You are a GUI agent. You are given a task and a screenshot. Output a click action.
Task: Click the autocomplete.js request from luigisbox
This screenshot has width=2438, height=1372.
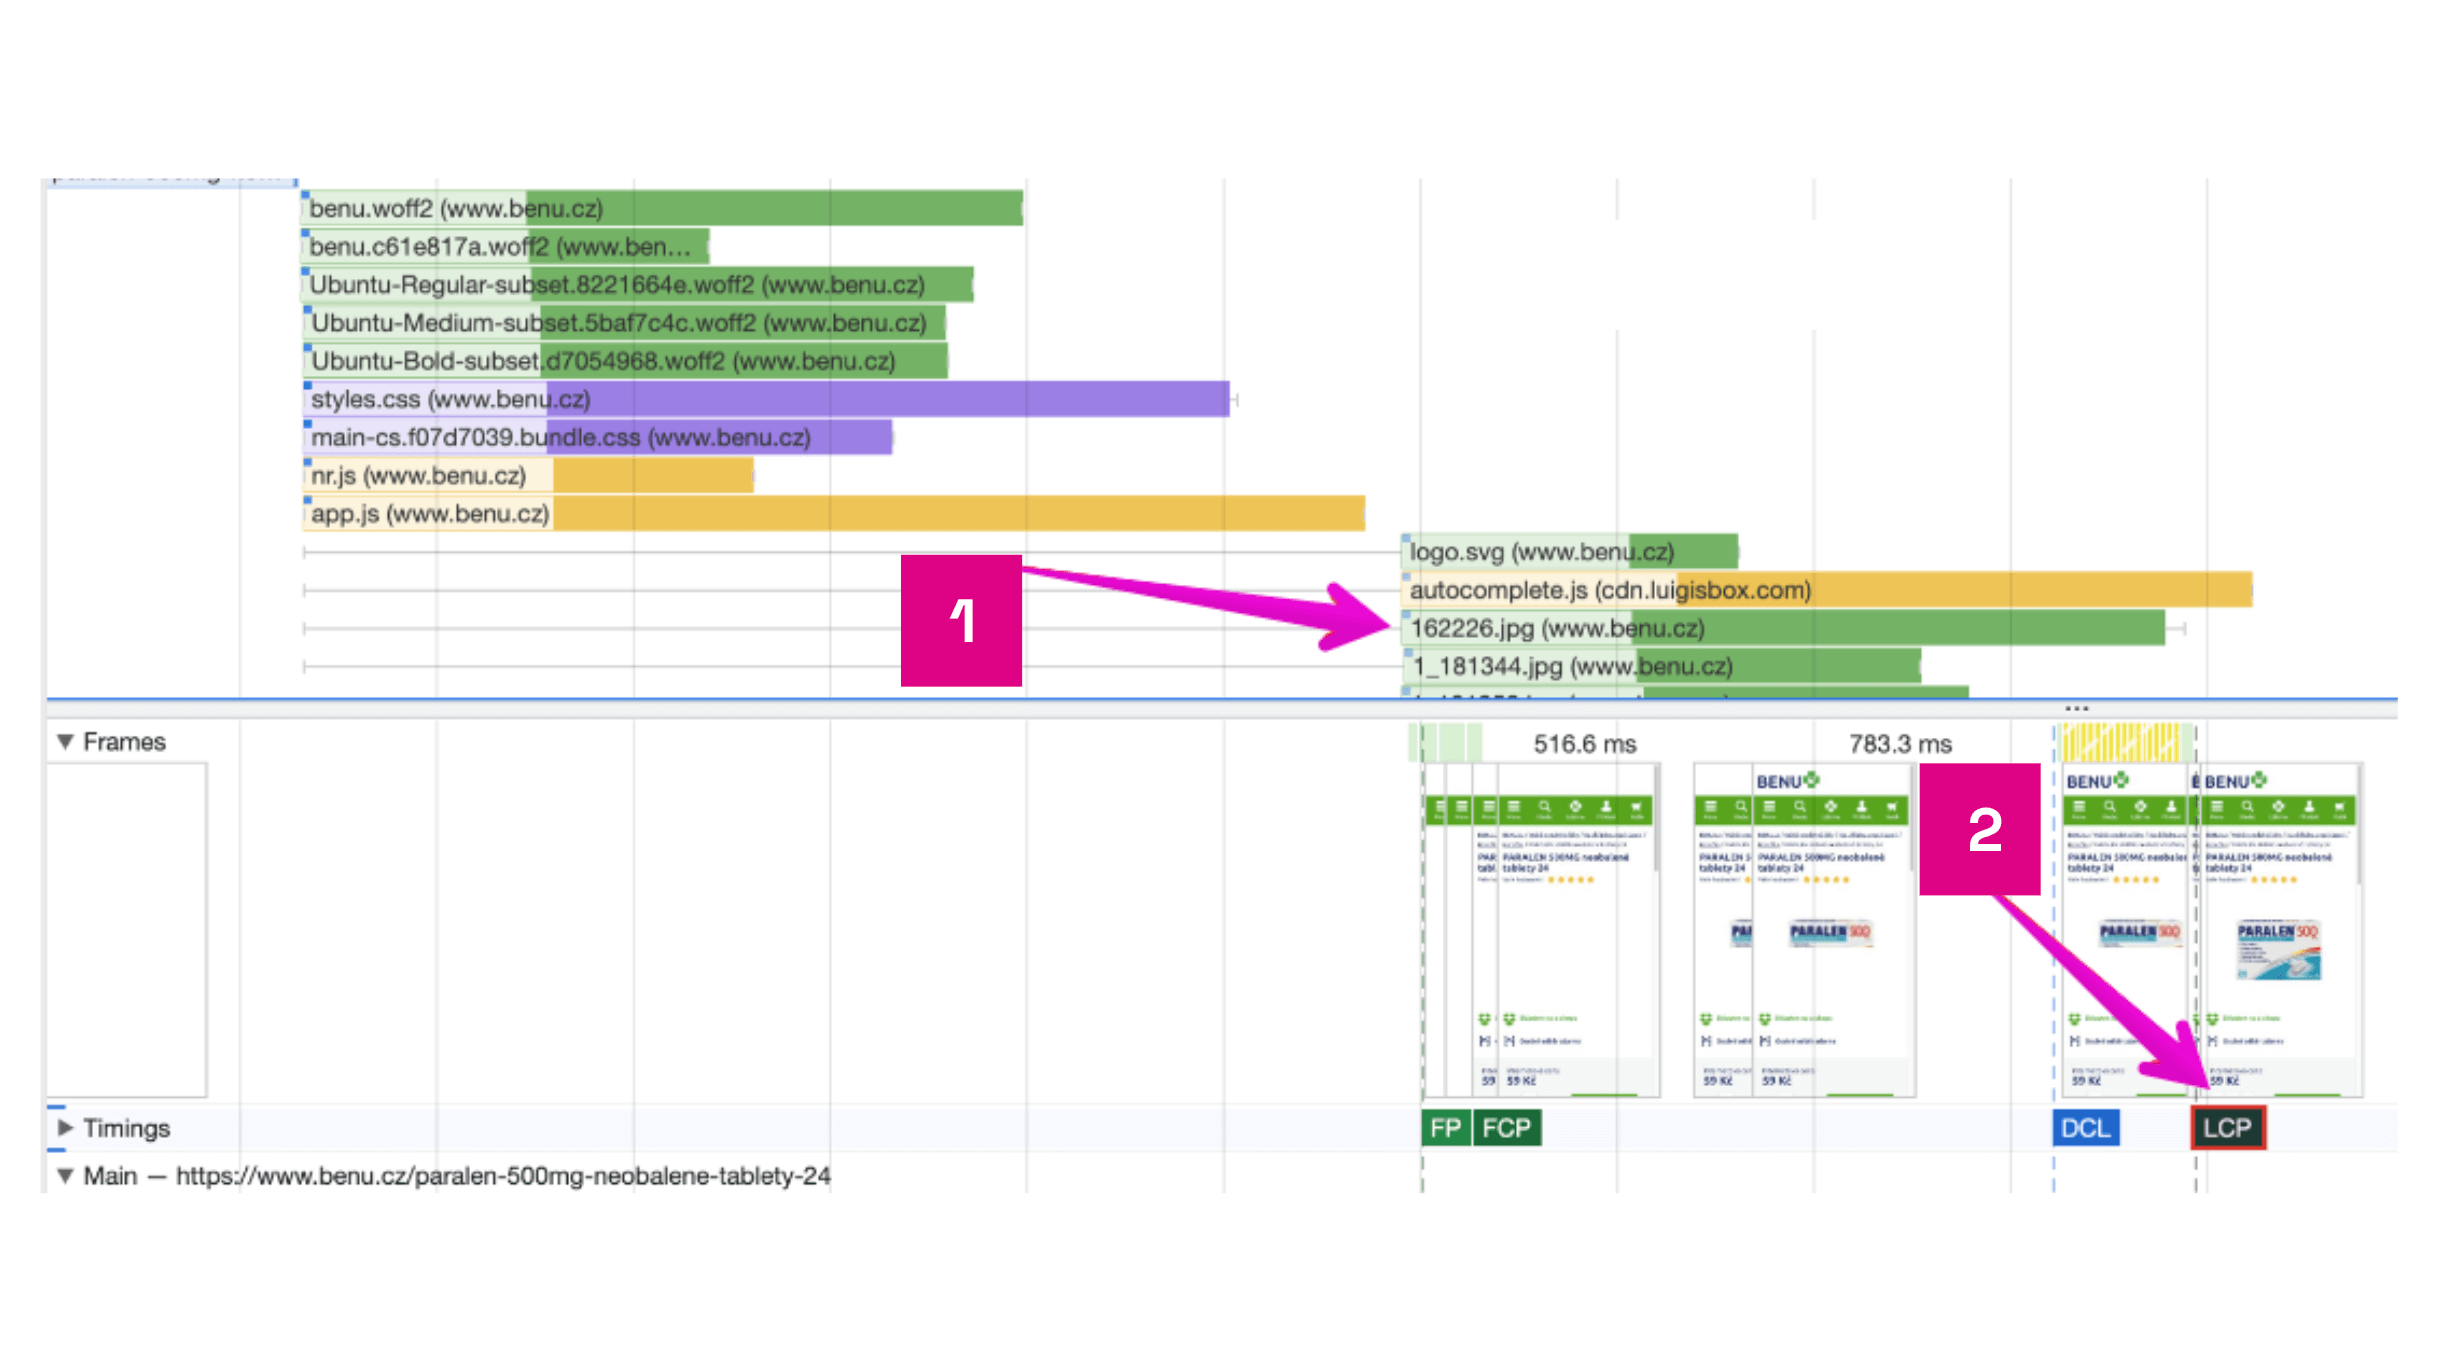point(1825,590)
